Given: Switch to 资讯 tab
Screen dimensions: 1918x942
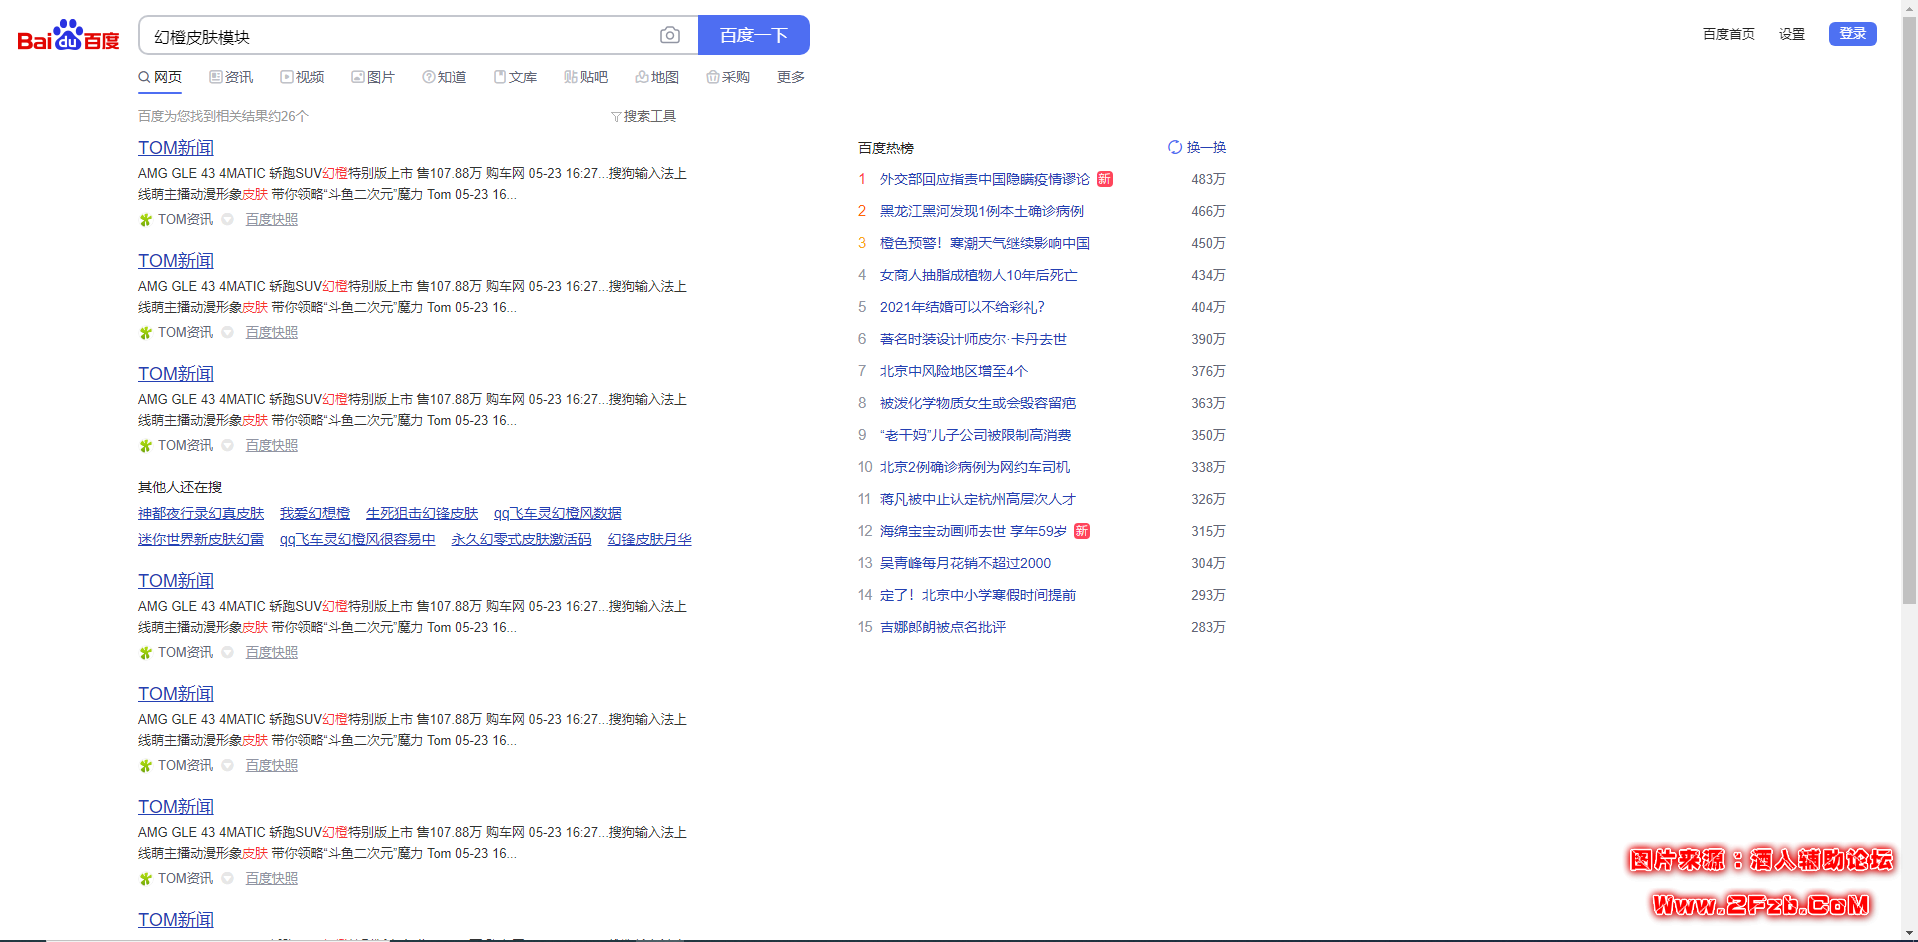Looking at the screenshot, I should coord(231,77).
